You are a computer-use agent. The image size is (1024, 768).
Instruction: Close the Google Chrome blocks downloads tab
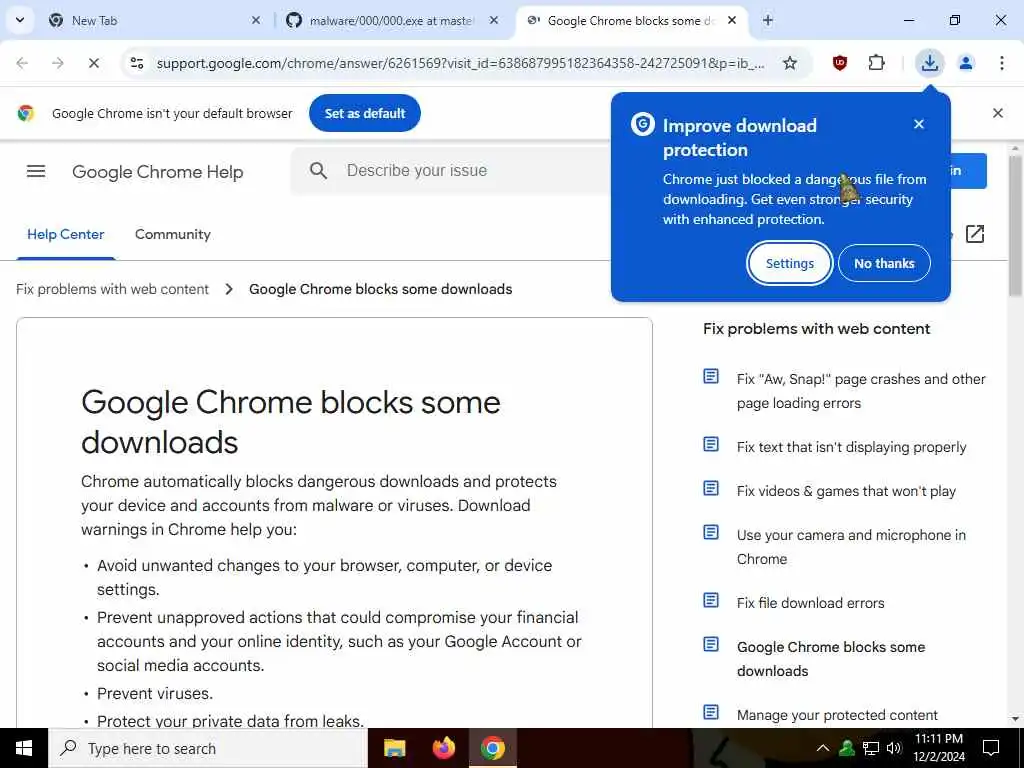pyautogui.click(x=732, y=20)
